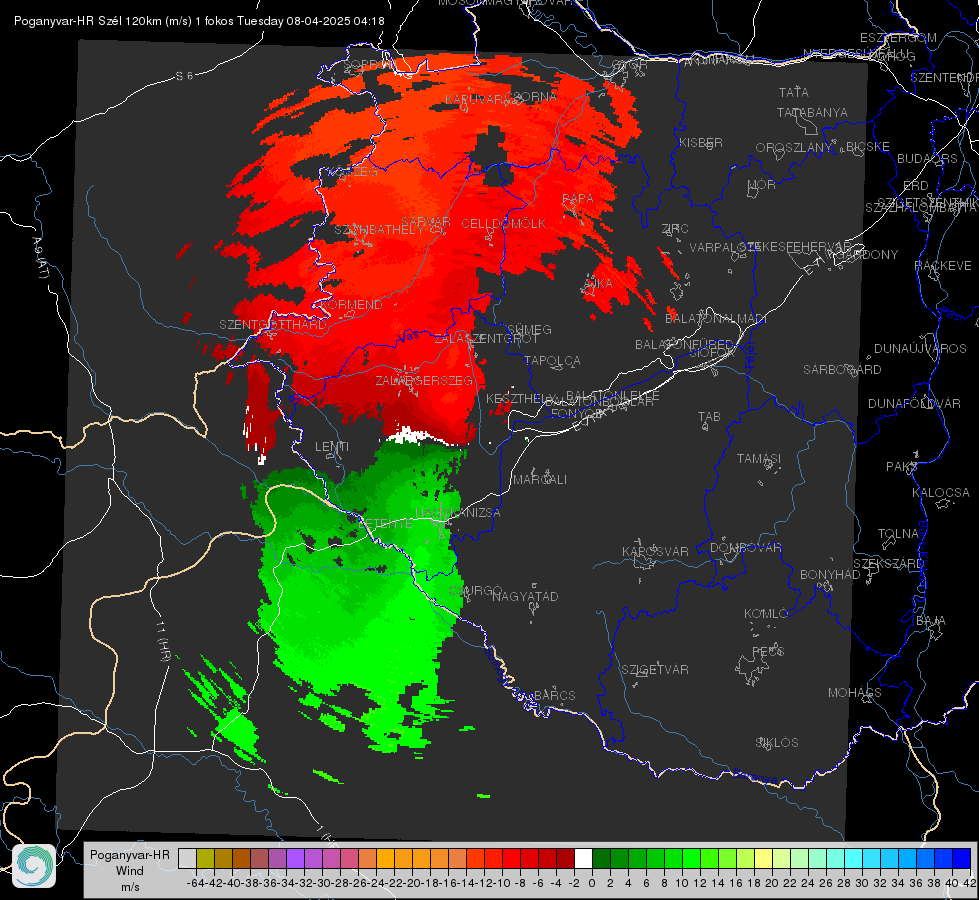Select the PAKS town label
The image size is (979, 900).
901,467
